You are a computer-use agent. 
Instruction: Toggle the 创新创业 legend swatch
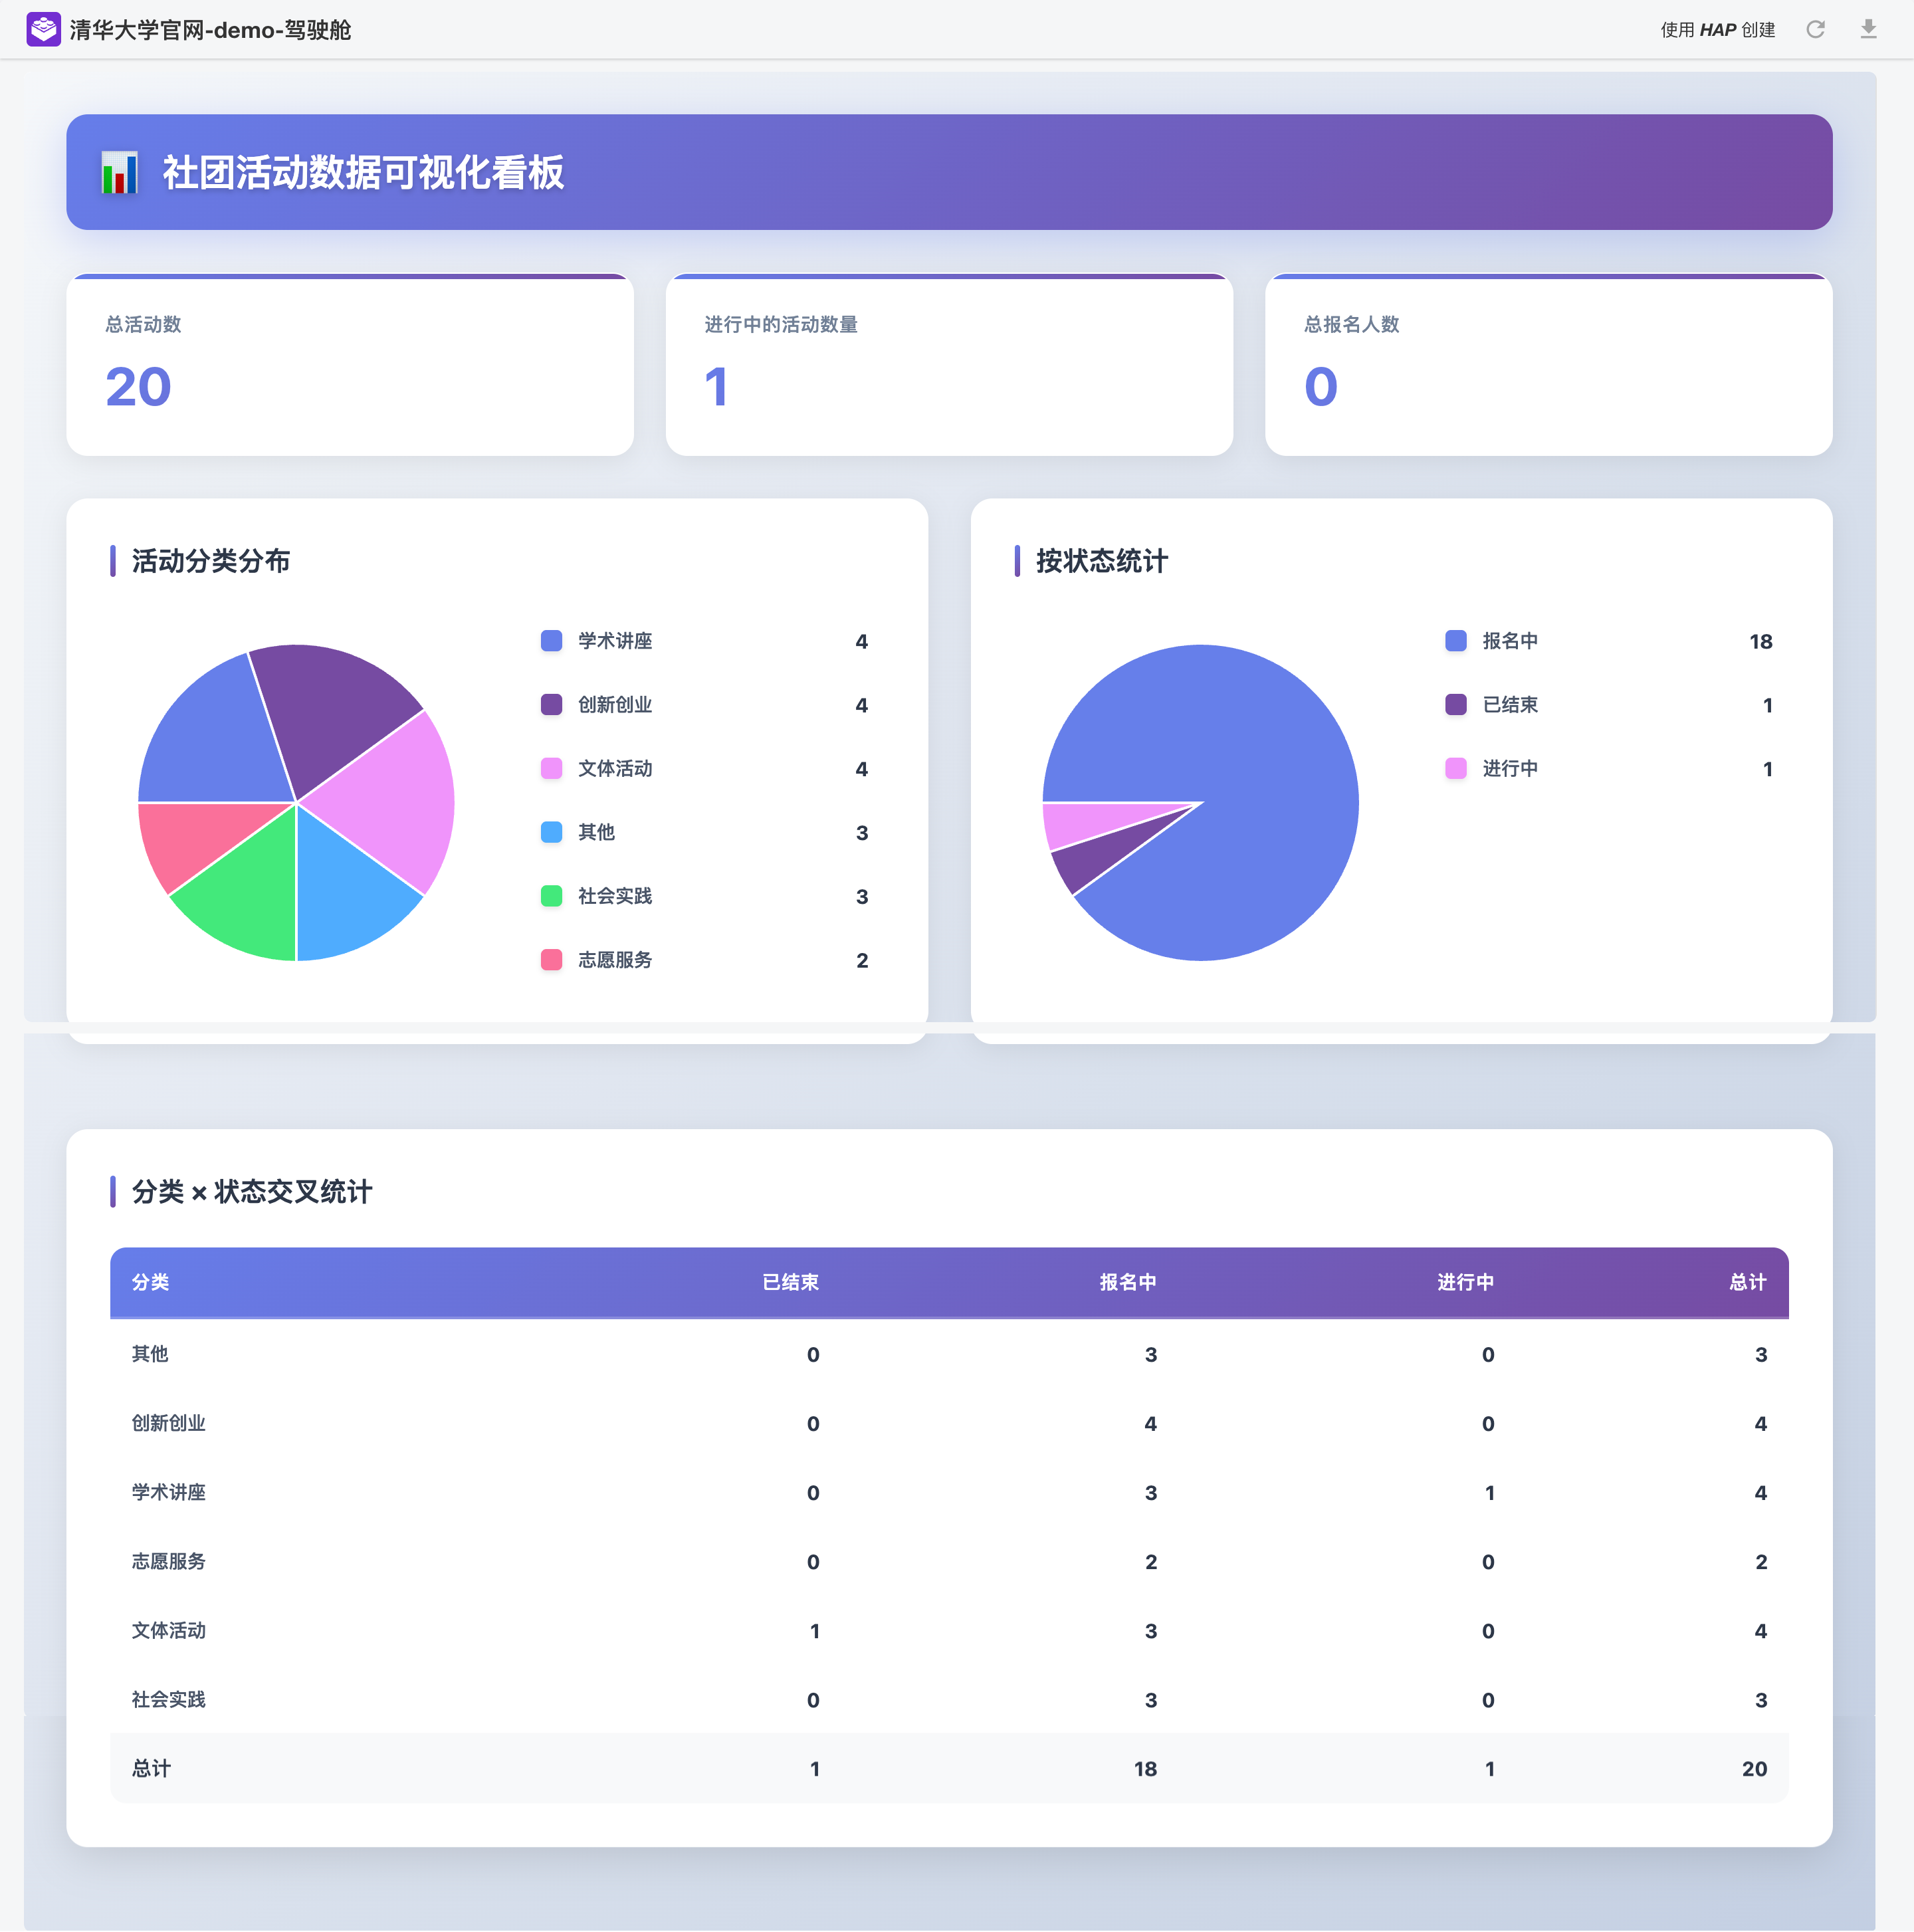[551, 705]
